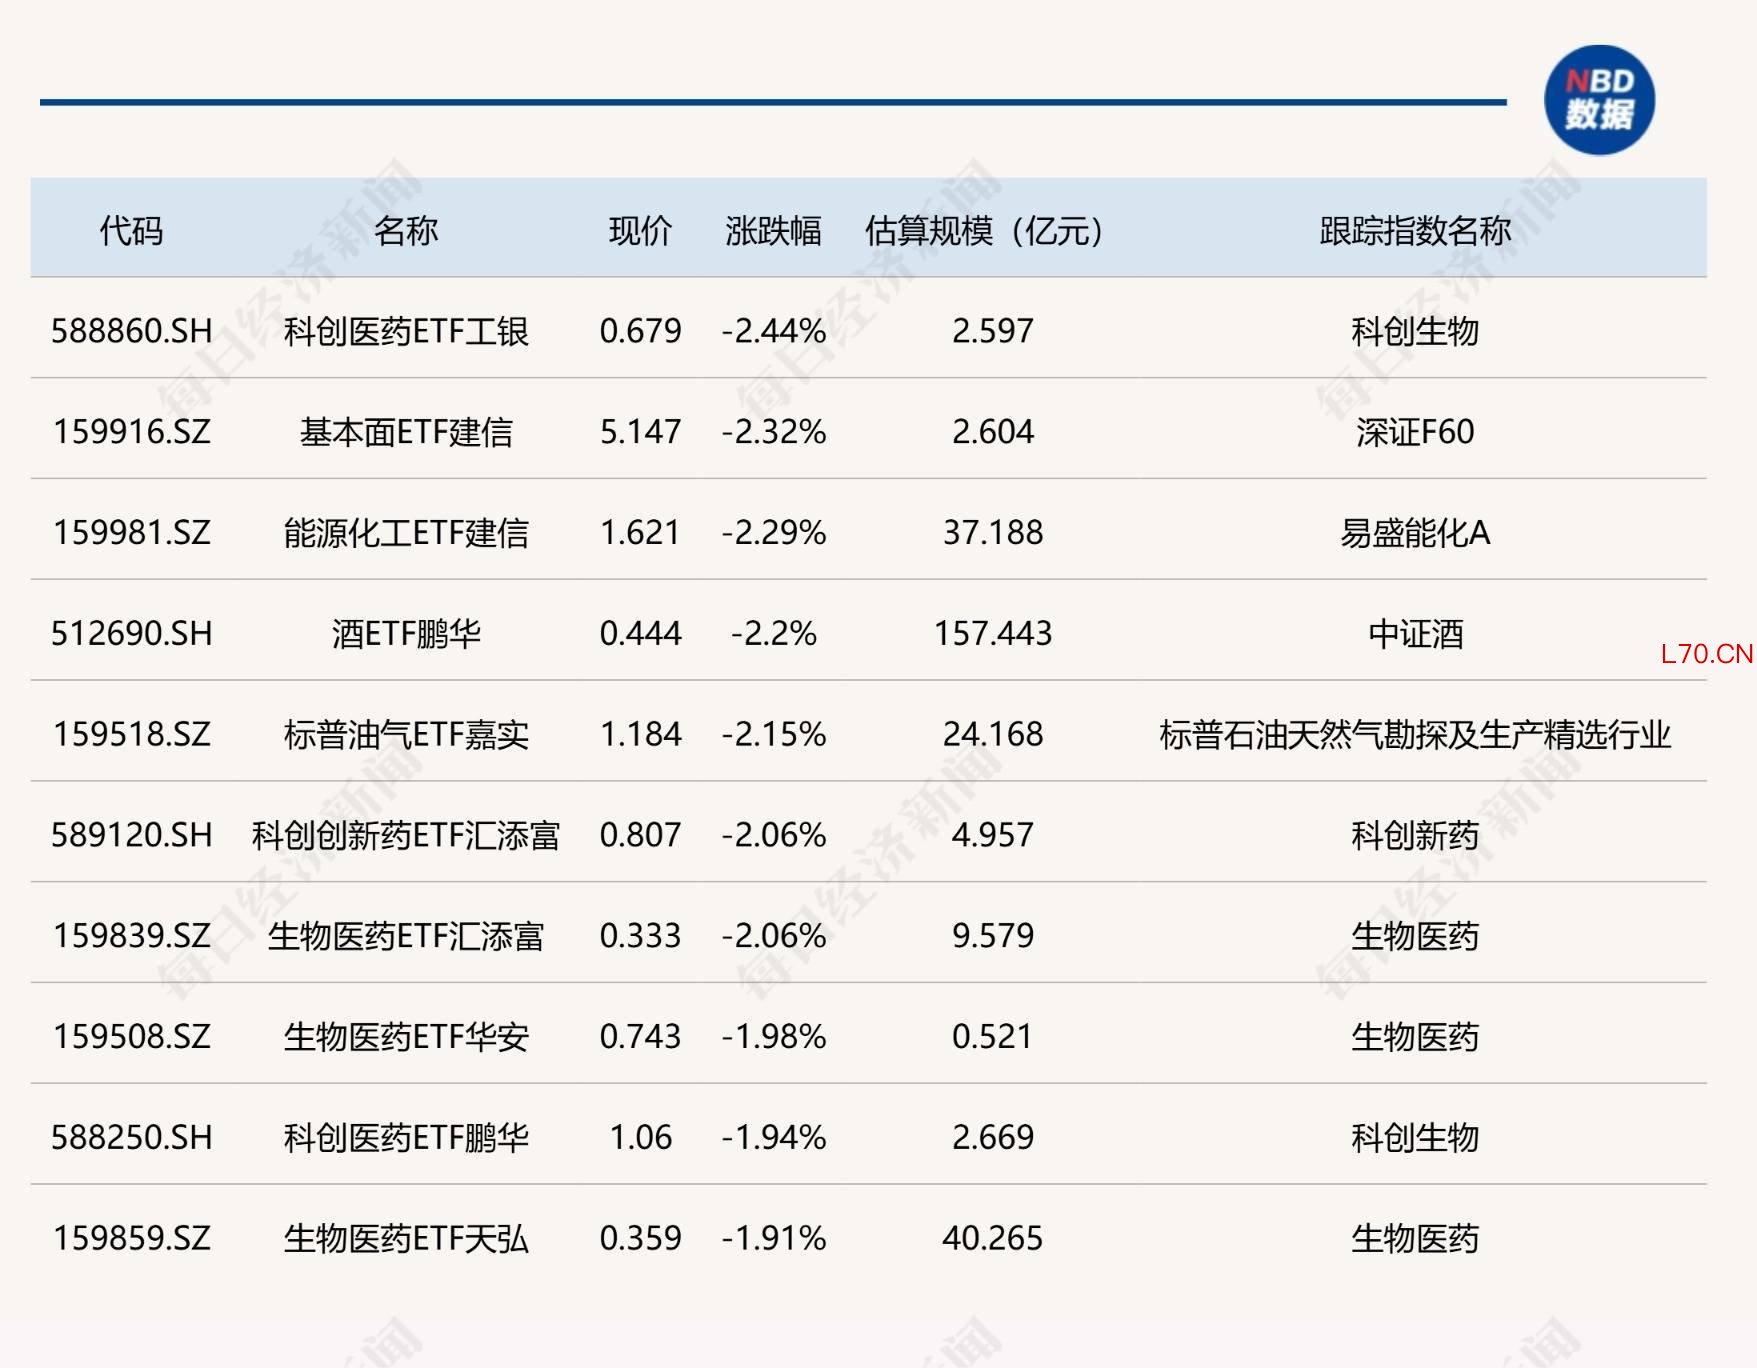The height and width of the screenshot is (1368, 1757).
Task: Select the 名称 column header
Action: tap(406, 231)
